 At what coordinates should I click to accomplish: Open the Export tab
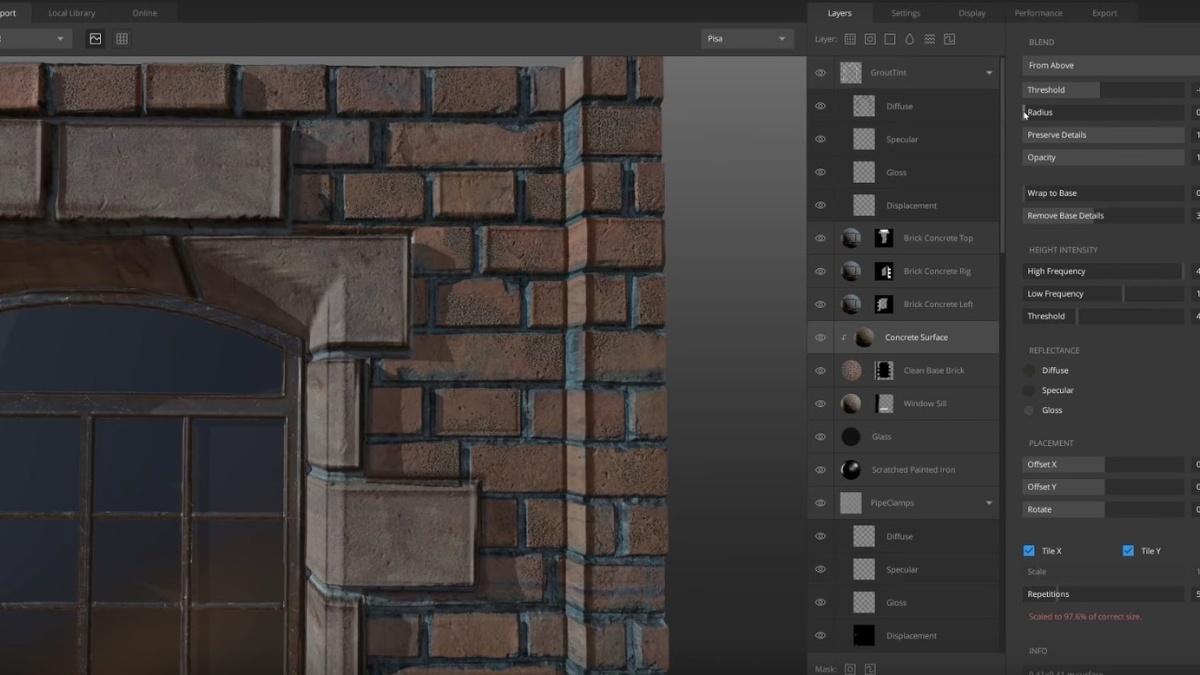click(1104, 13)
